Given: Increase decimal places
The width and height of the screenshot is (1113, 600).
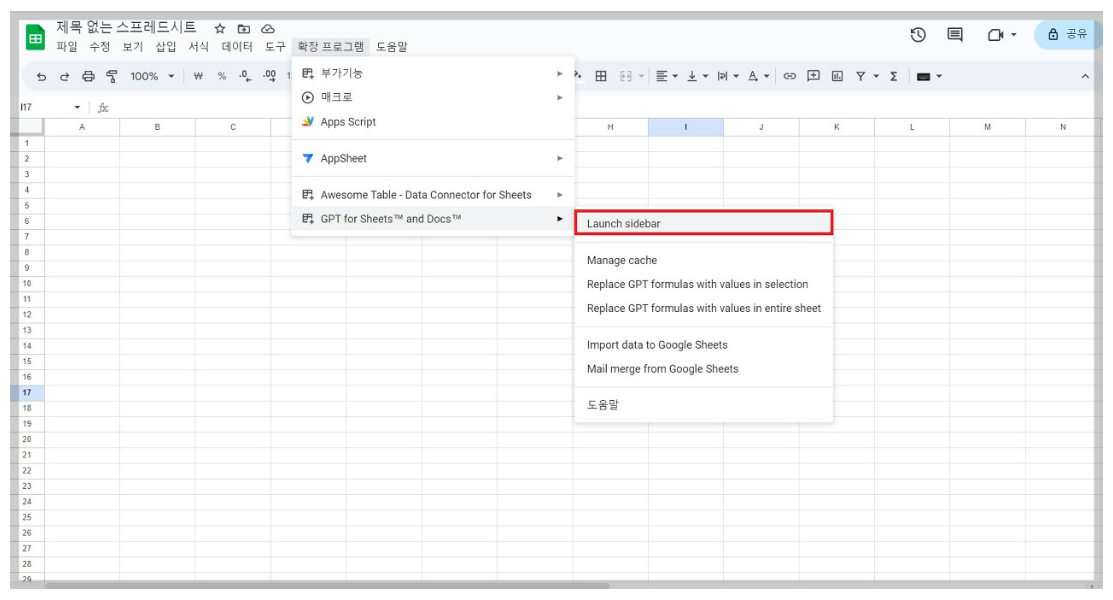Looking at the screenshot, I should pyautogui.click(x=270, y=76).
